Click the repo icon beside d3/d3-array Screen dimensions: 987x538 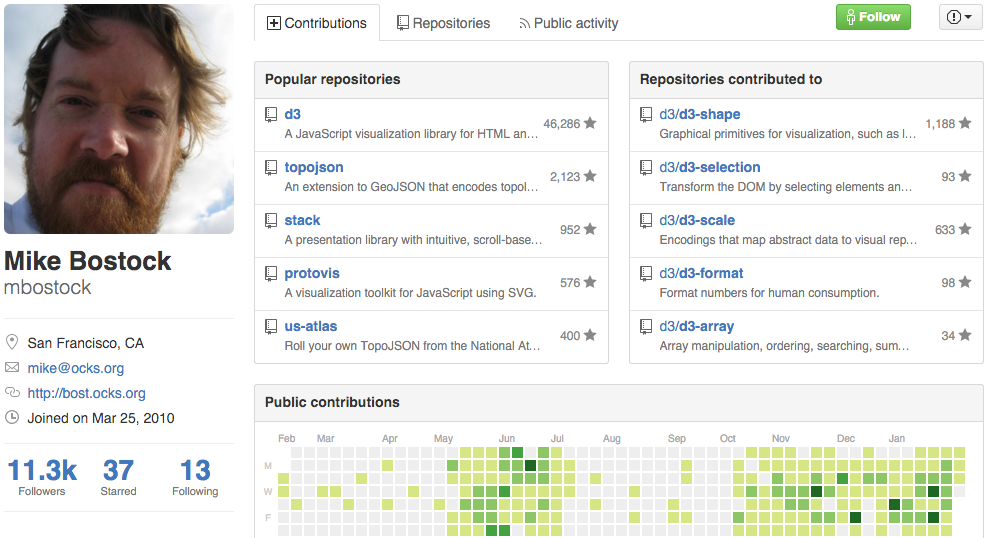(646, 326)
